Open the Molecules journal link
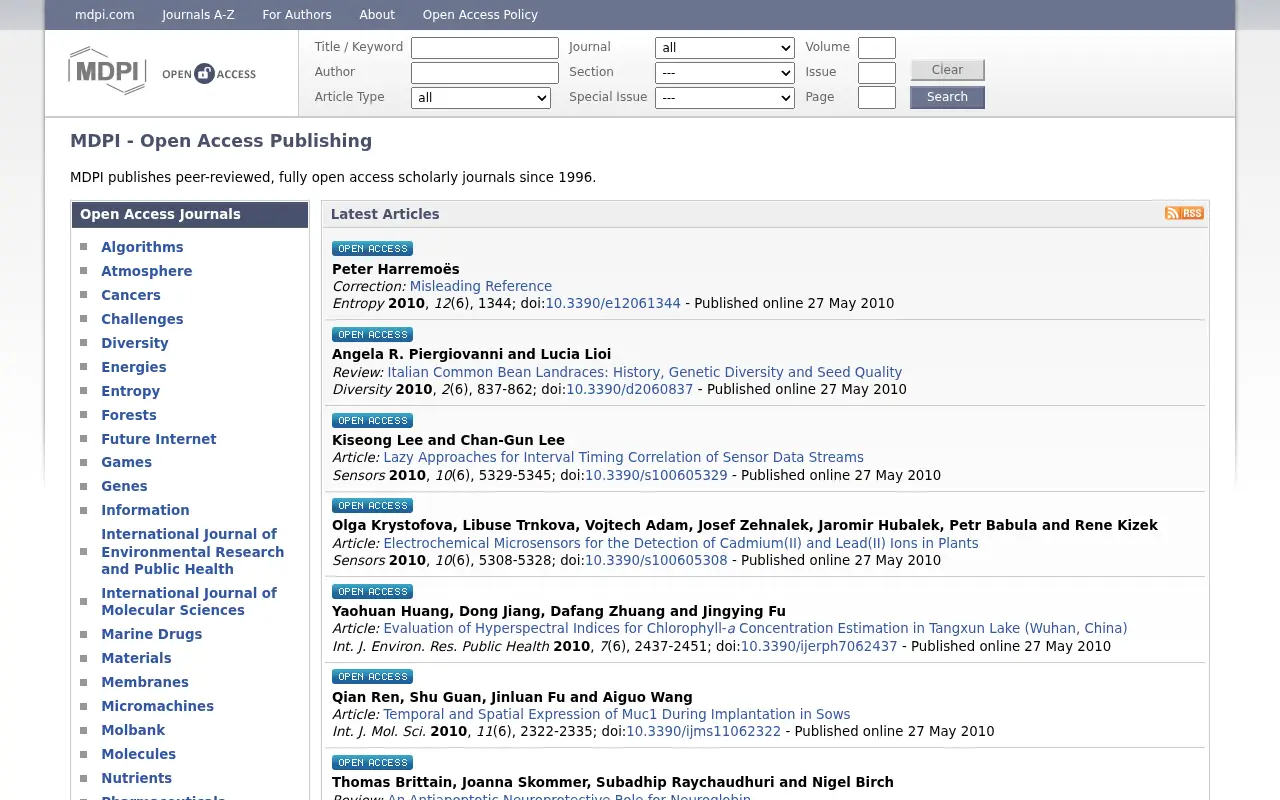This screenshot has width=1280, height=800. [x=138, y=754]
